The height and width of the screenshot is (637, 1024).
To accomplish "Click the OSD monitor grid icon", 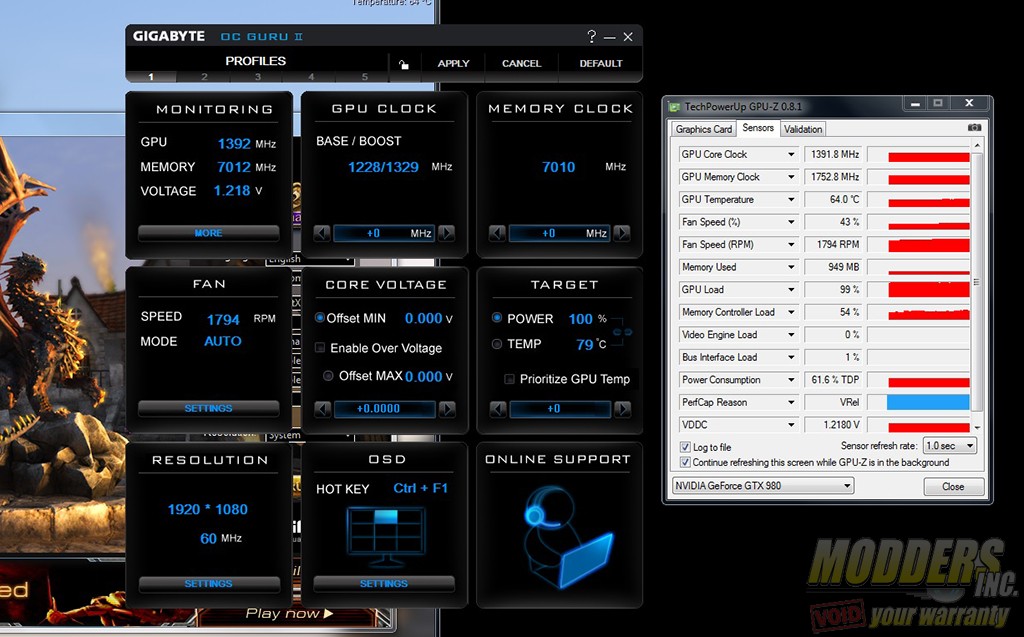I will point(385,535).
